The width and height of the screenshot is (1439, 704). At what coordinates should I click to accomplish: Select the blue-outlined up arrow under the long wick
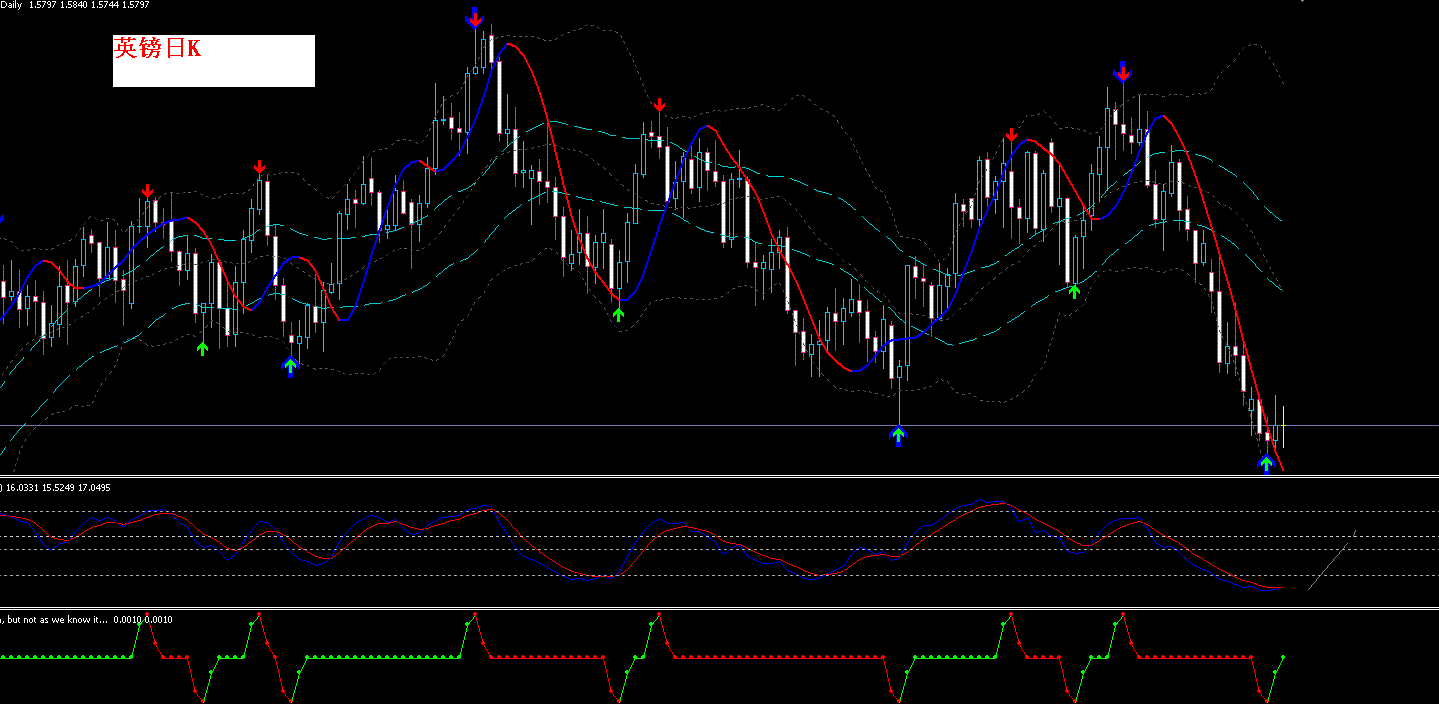click(898, 435)
